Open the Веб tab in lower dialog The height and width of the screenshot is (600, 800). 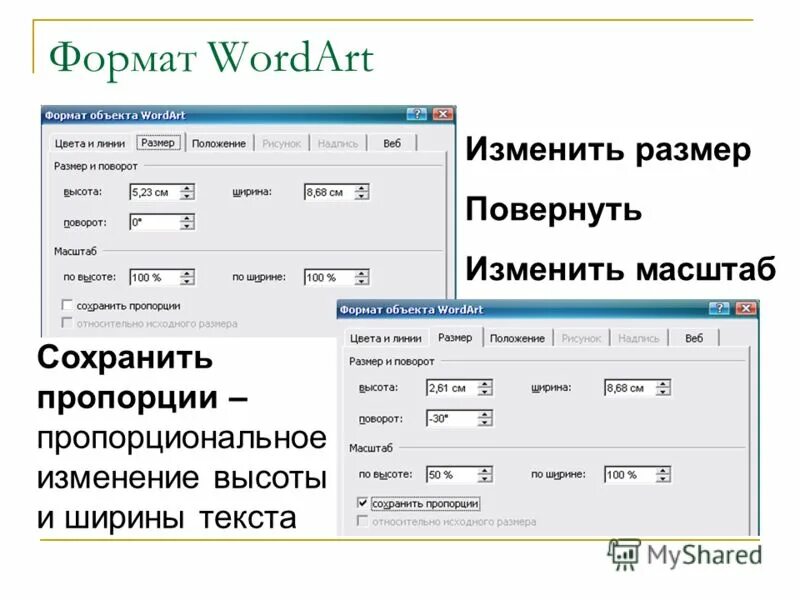[694, 338]
